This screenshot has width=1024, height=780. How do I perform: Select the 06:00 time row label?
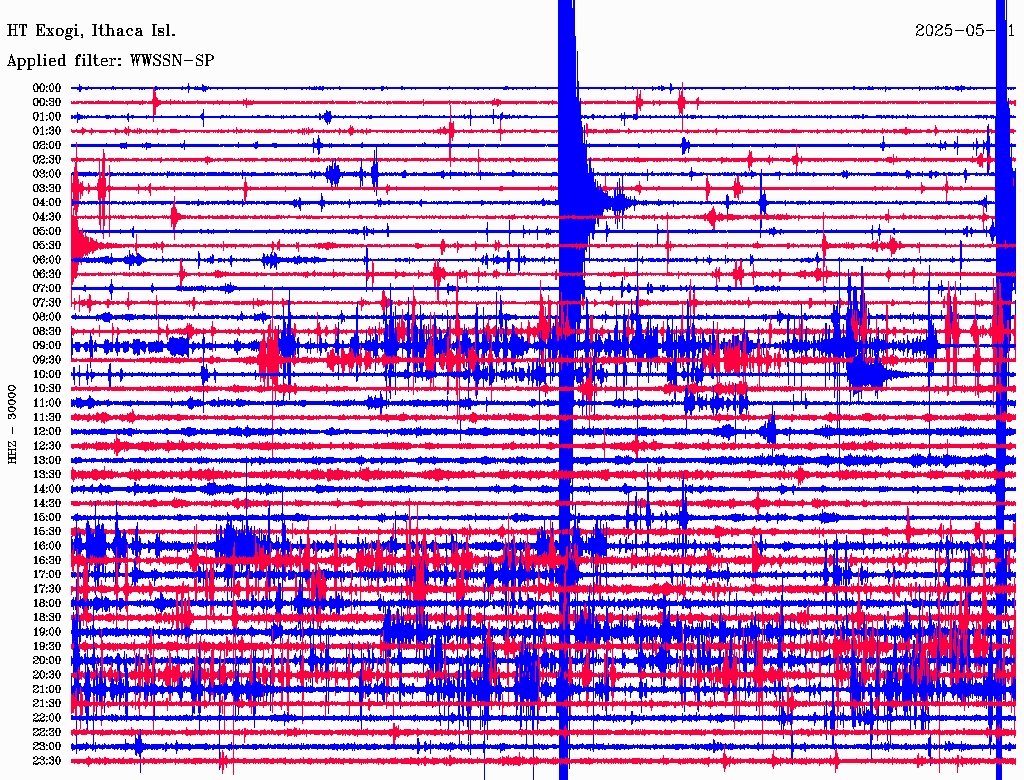coord(47,260)
